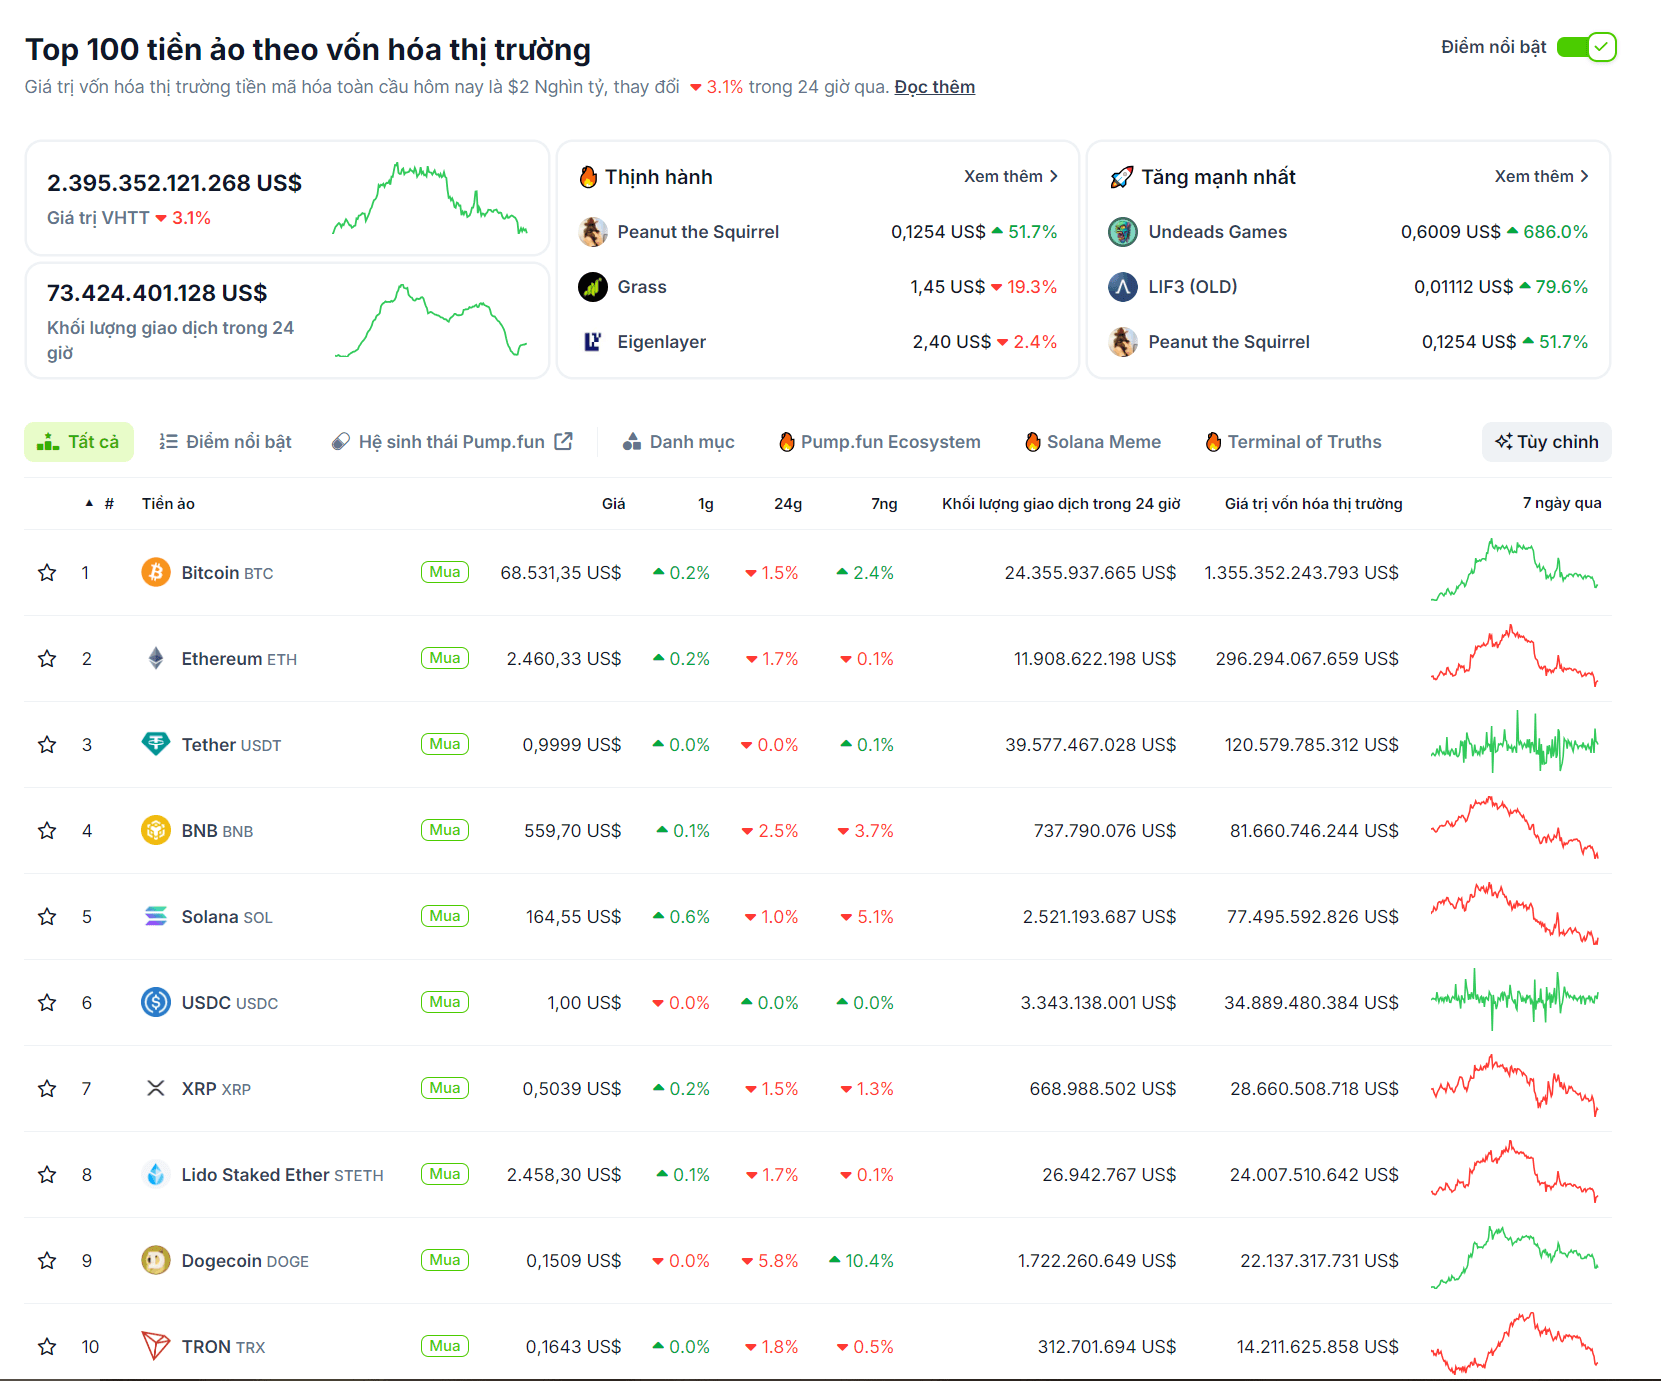
Task: Open the Danh mục tab
Action: (x=679, y=442)
